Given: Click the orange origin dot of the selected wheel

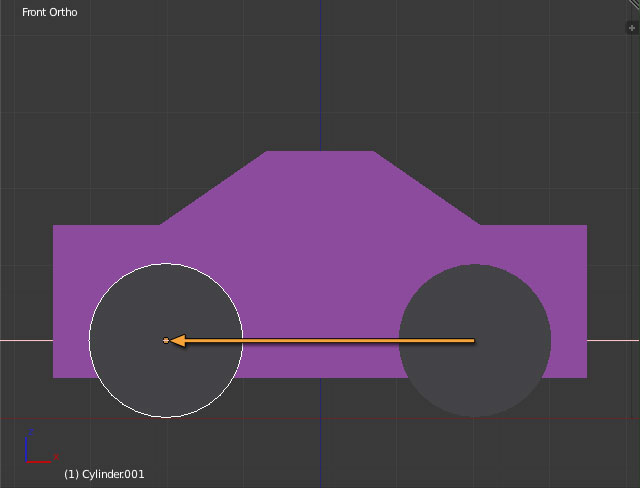Looking at the screenshot, I should point(166,341).
